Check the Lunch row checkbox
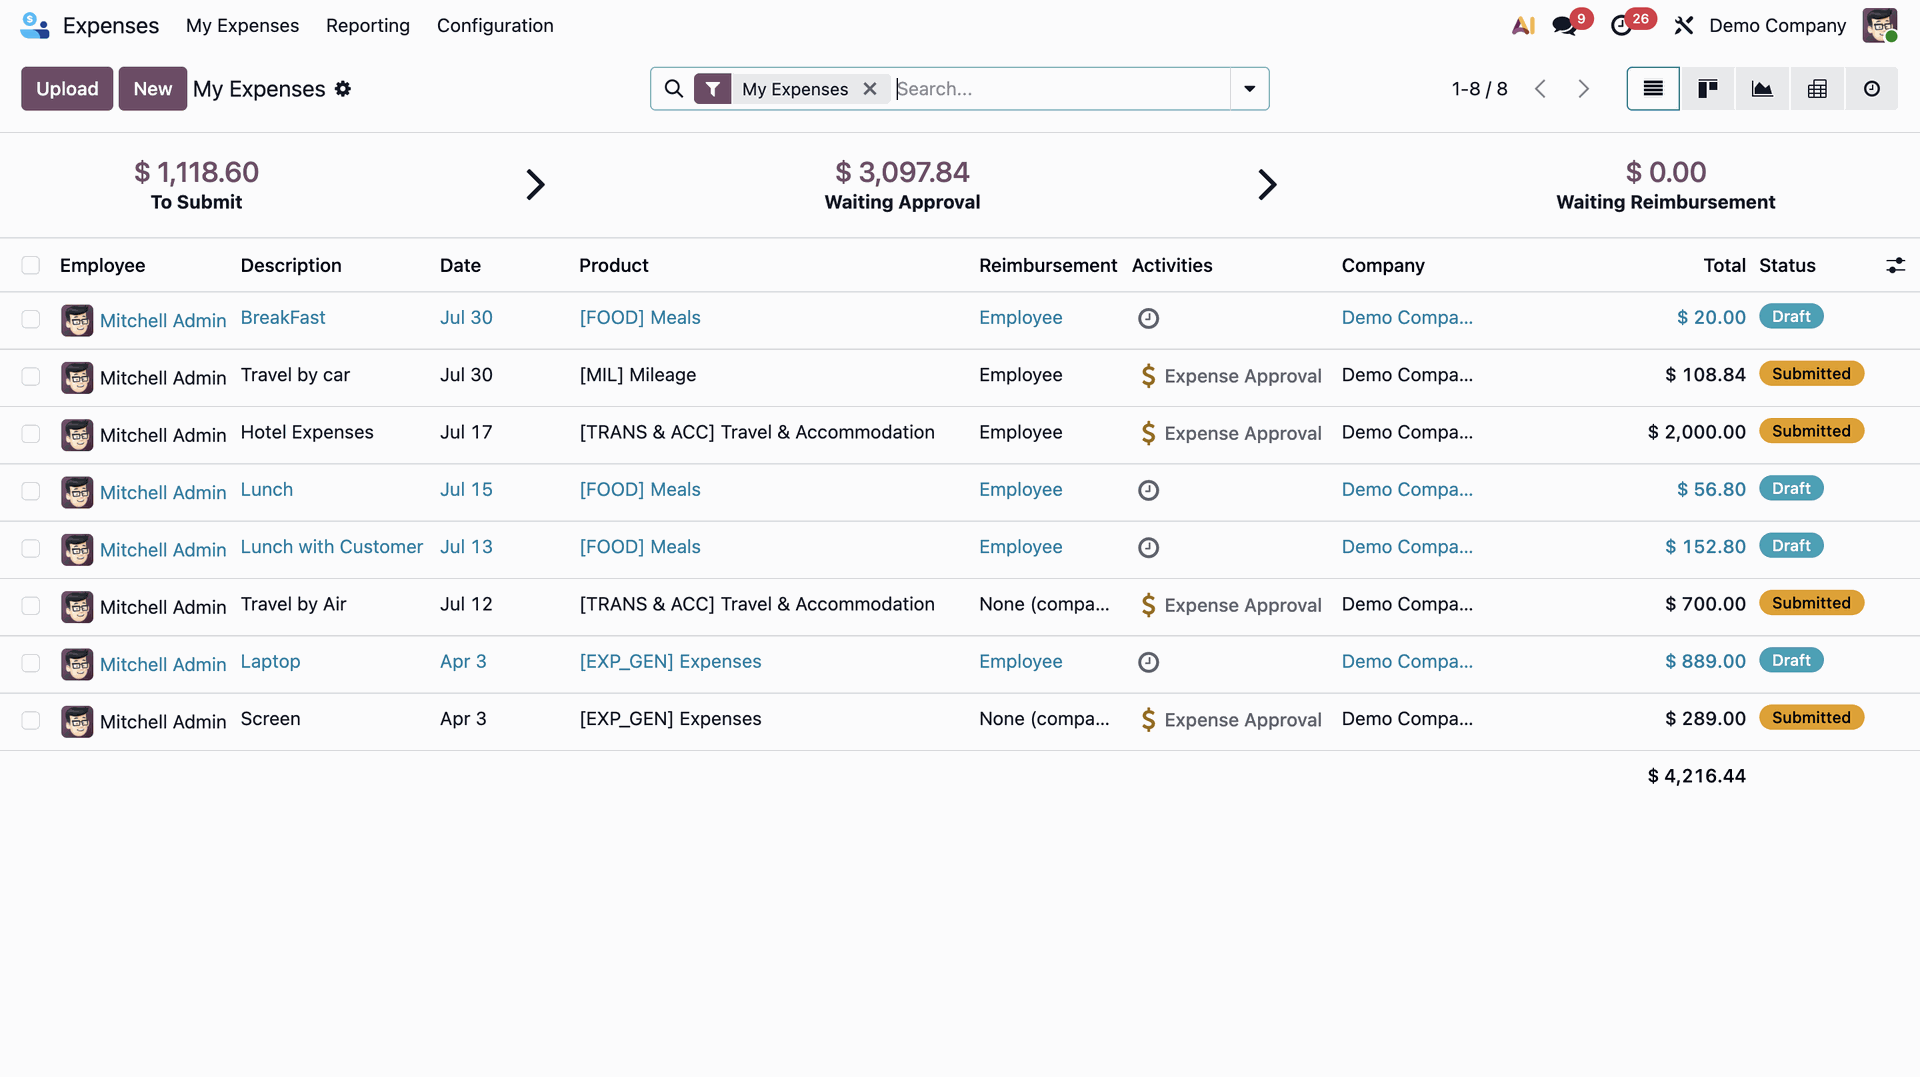1920x1077 pixels. pos(31,491)
